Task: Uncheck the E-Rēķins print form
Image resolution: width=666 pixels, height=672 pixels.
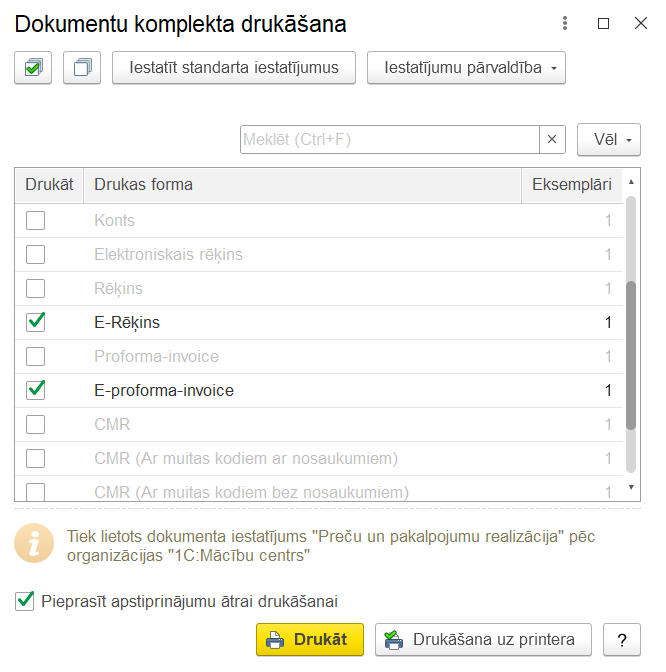Action: 36,322
